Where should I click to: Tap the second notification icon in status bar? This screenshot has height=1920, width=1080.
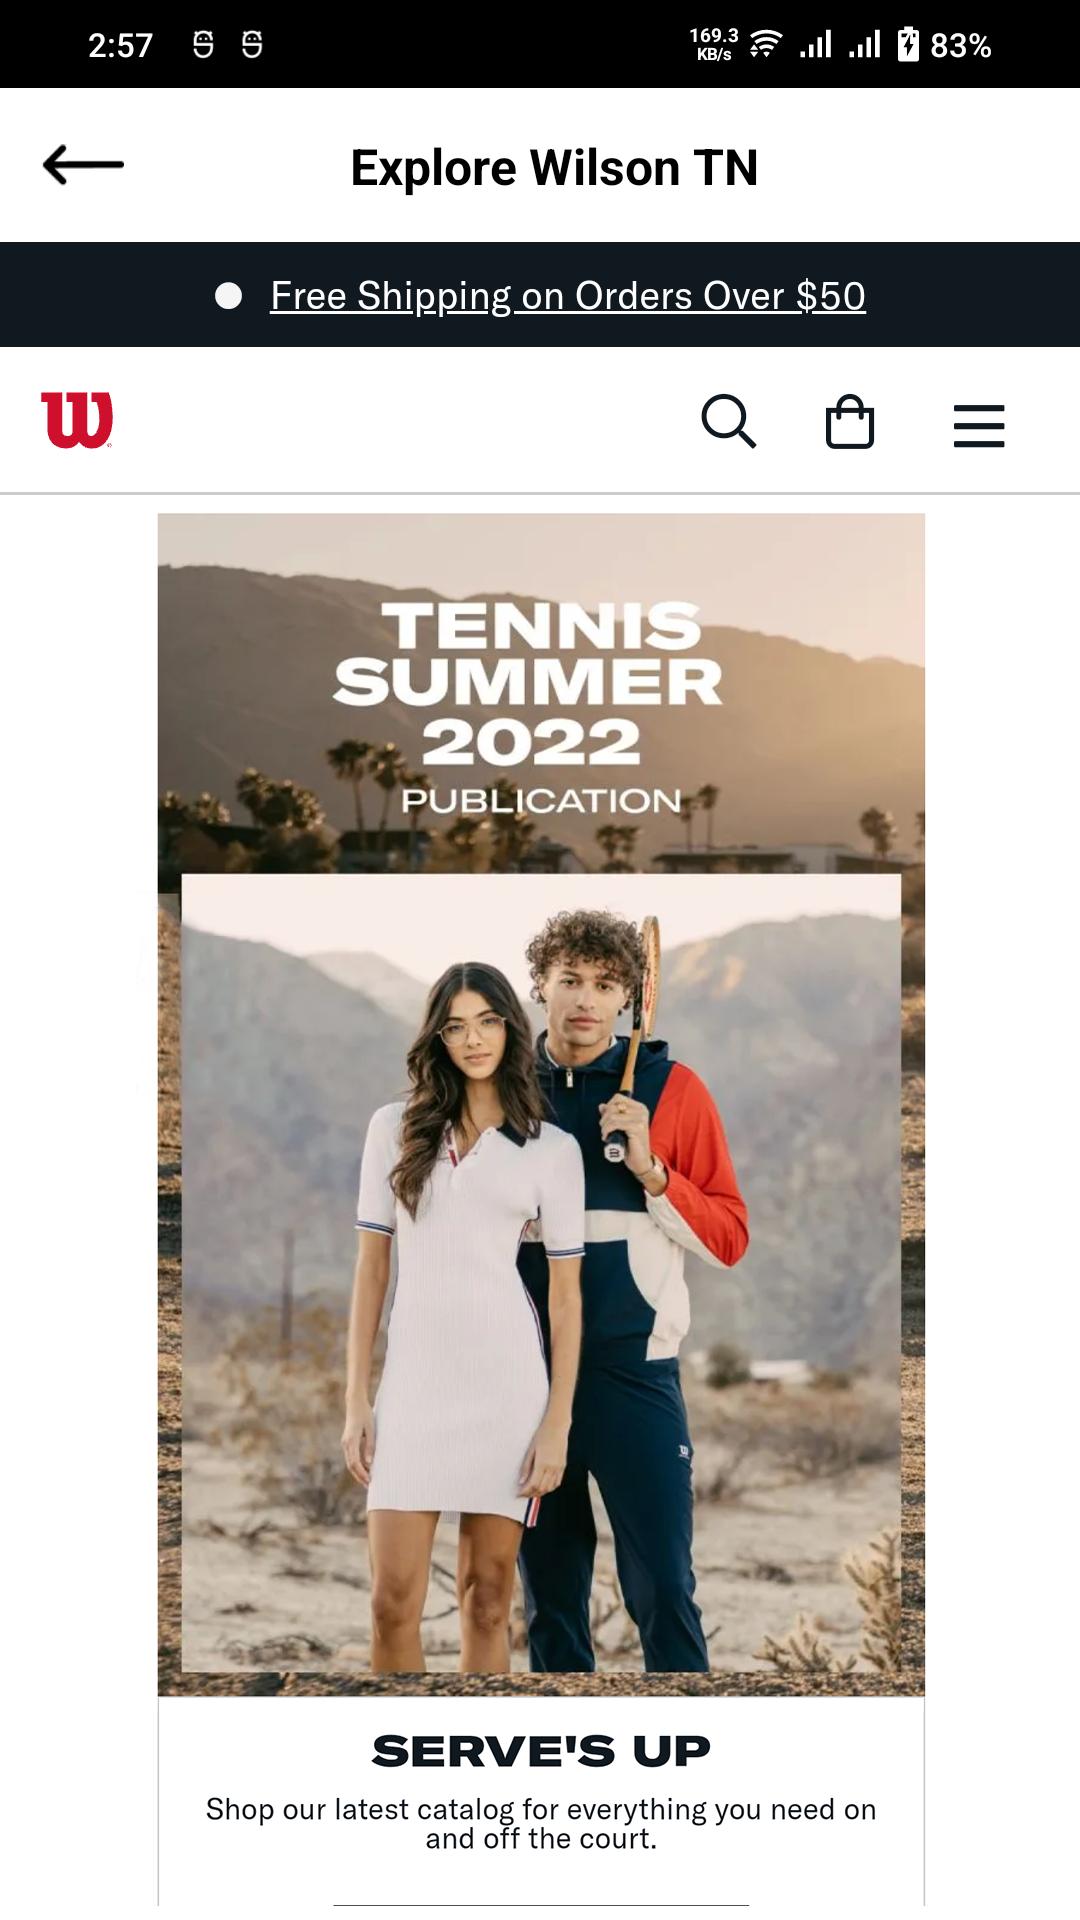click(252, 44)
